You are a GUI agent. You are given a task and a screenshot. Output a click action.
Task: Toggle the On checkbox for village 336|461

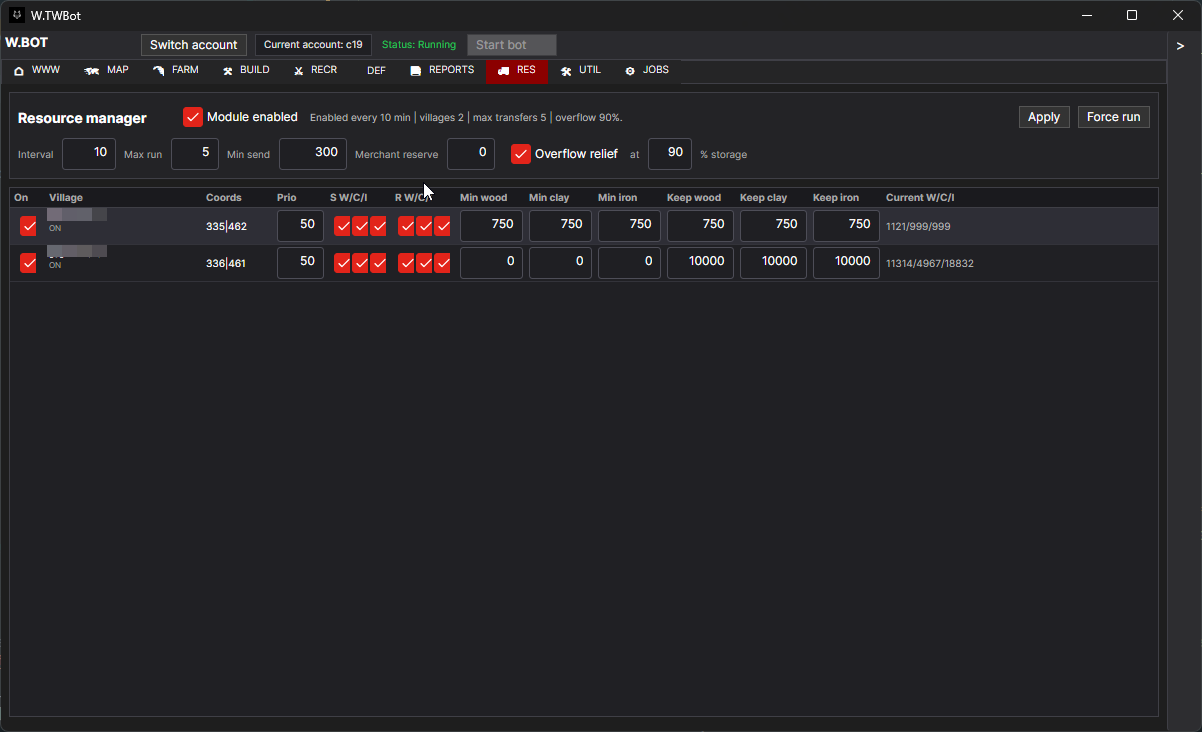[x=29, y=263]
